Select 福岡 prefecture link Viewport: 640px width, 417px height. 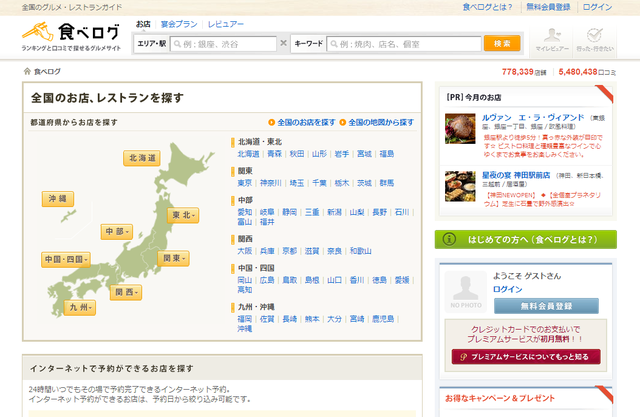click(x=245, y=319)
